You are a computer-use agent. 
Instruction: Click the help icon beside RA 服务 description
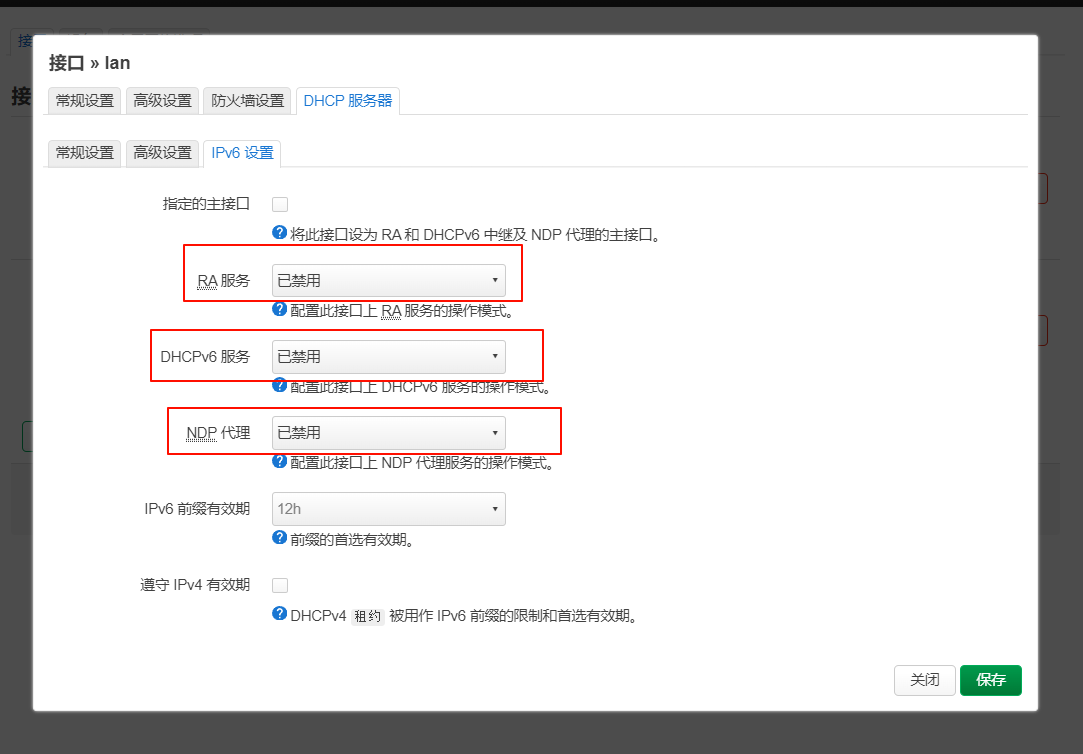(x=278, y=309)
